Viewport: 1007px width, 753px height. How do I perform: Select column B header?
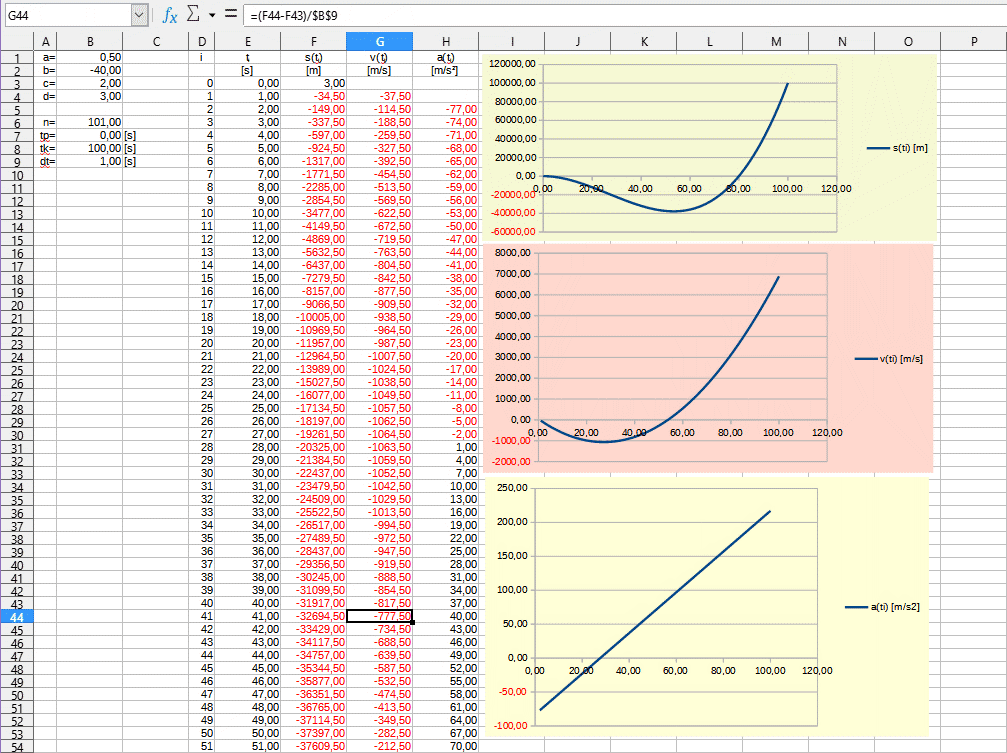[x=90, y=41]
